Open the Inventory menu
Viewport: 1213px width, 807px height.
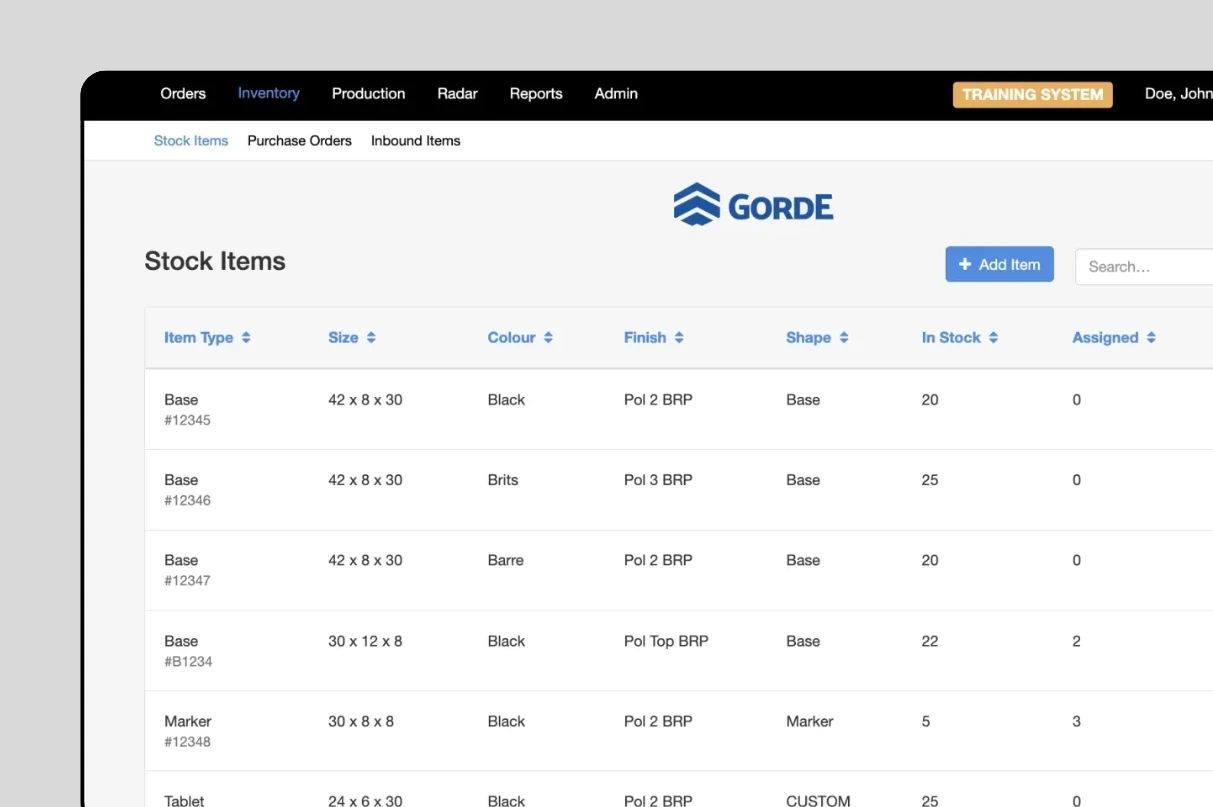tap(269, 94)
